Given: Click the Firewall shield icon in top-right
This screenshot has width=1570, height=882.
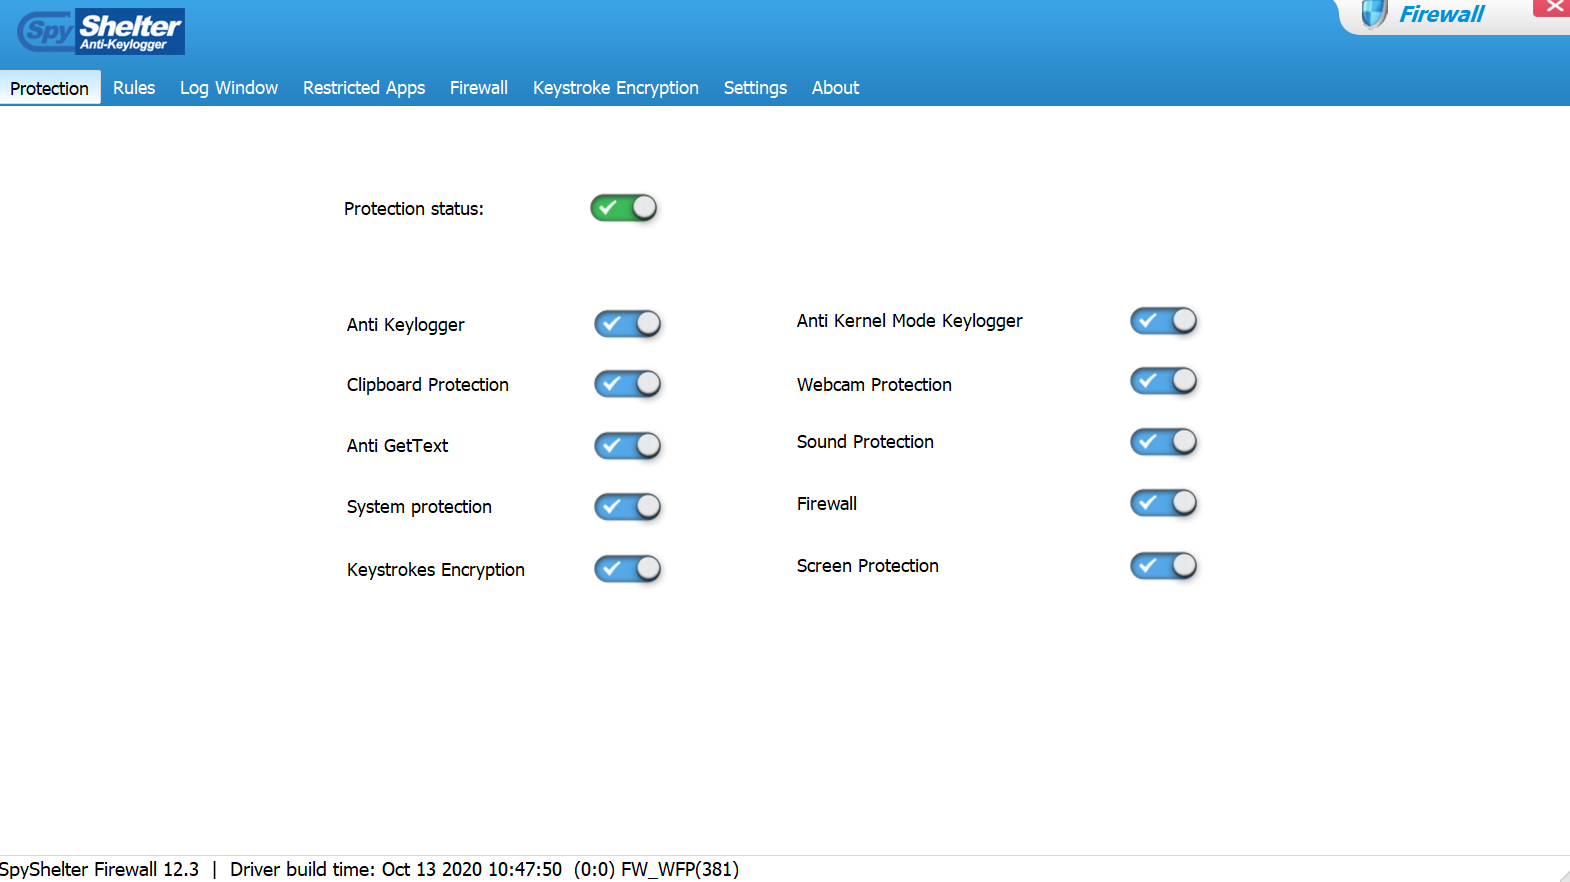Looking at the screenshot, I should coord(1374,14).
